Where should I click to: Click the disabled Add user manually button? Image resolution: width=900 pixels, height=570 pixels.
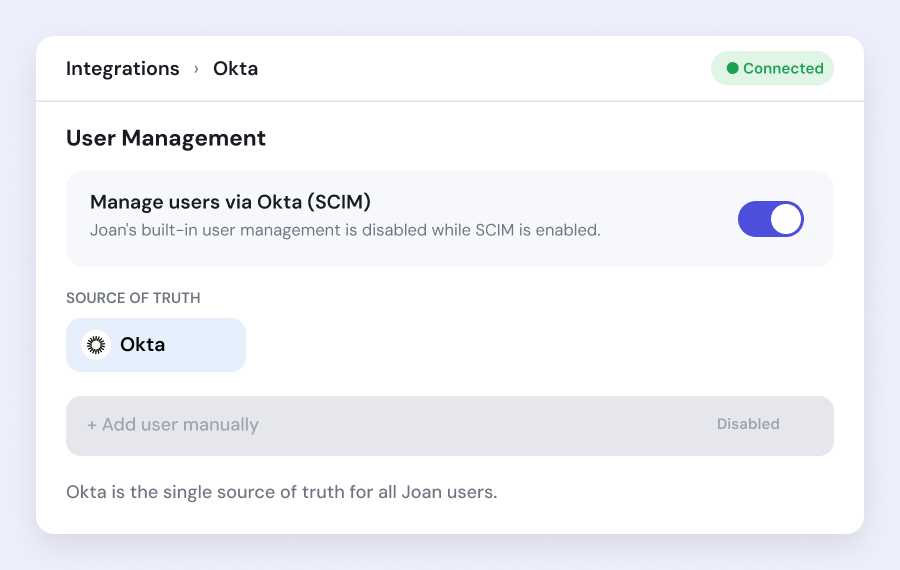click(x=449, y=425)
